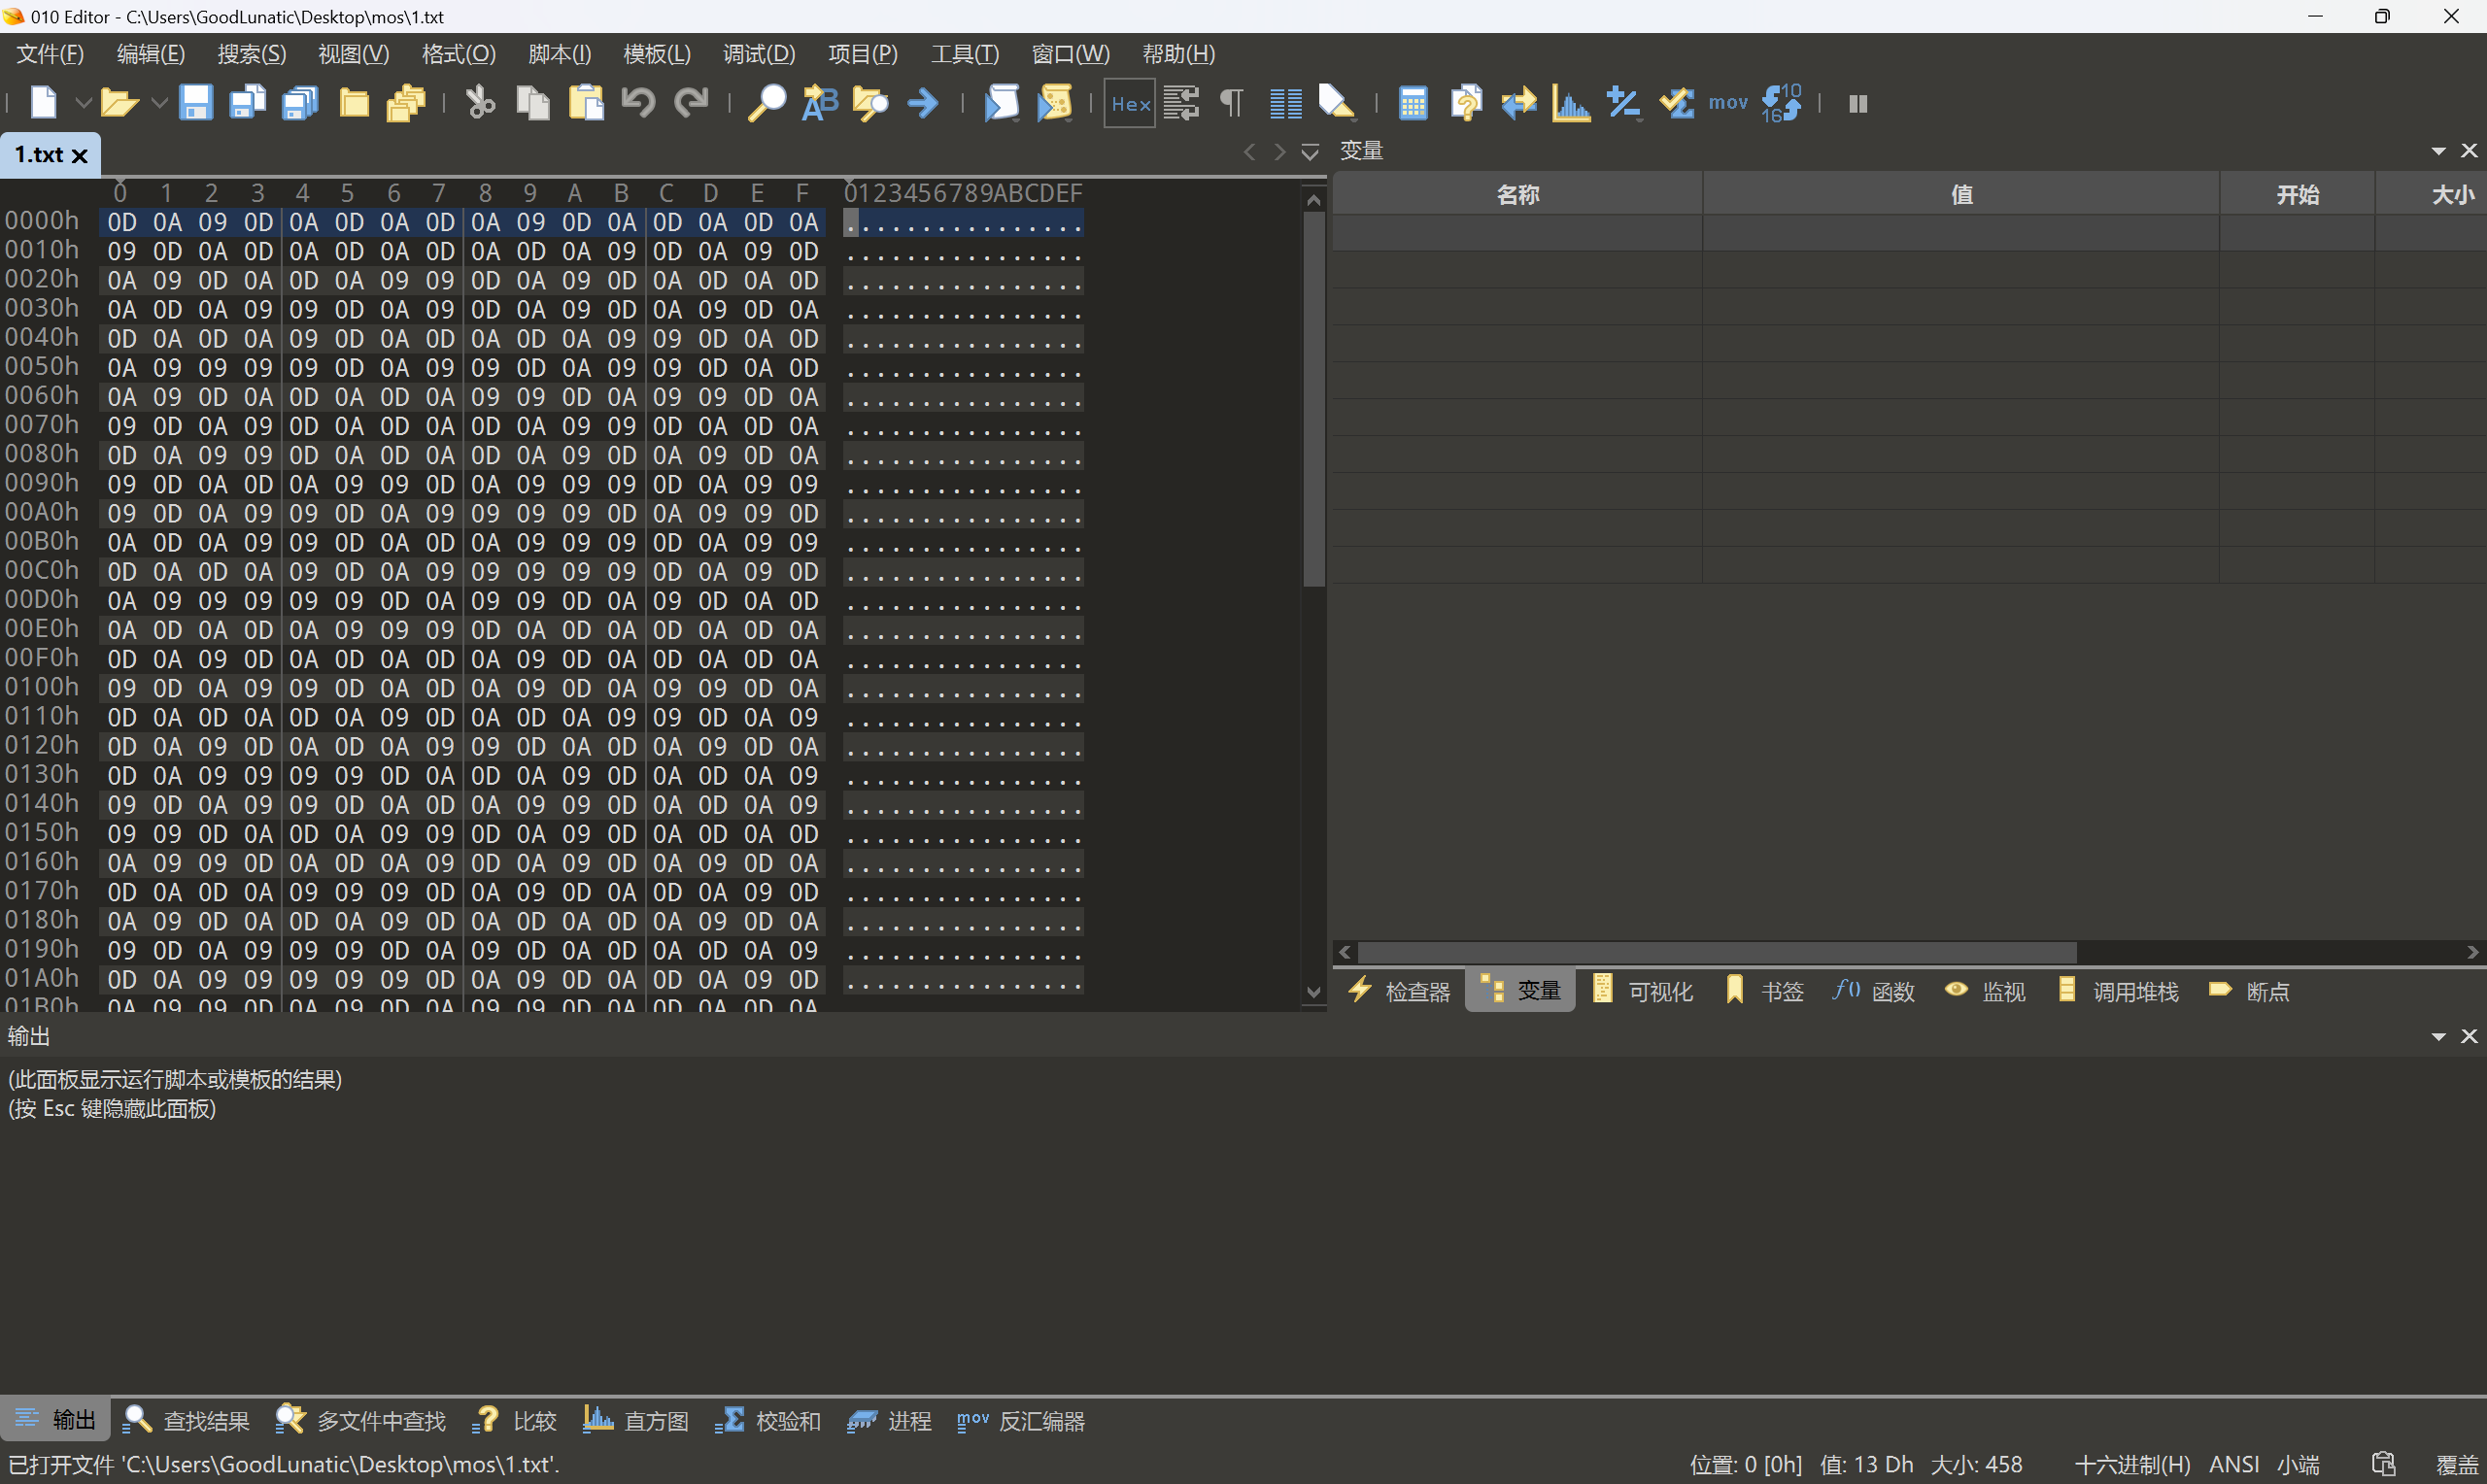This screenshot has height=1484, width=2487.
Task: Click the highlight marker tool icon
Action: click(1337, 103)
